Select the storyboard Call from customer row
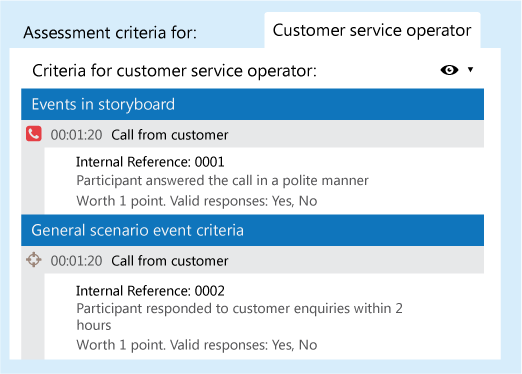Viewport: 522px width, 374px height. tap(252, 134)
